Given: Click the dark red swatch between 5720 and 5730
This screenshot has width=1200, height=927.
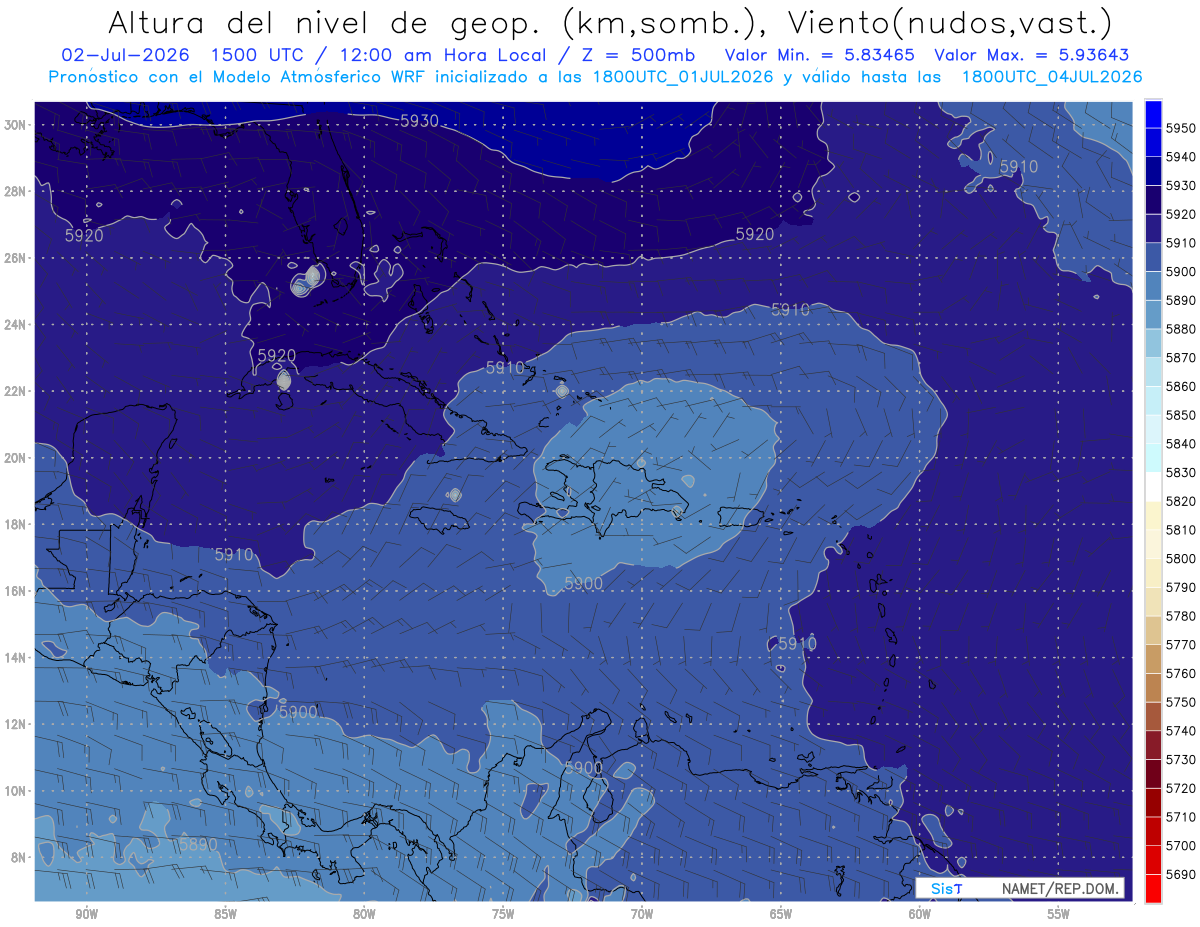Looking at the screenshot, I should (1153, 773).
